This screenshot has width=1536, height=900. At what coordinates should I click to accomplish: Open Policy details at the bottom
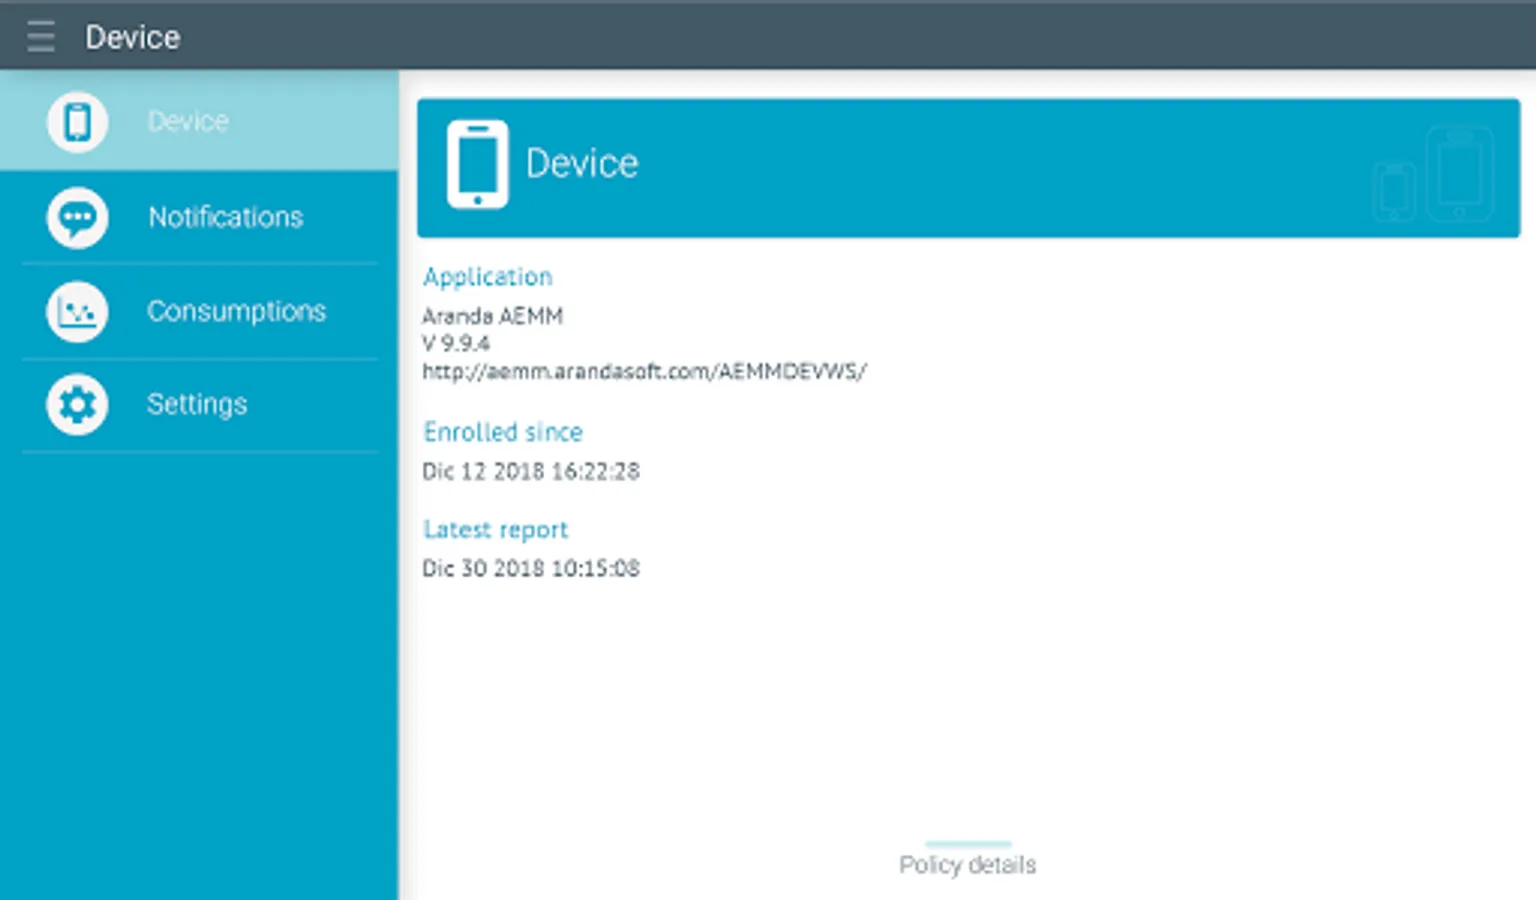967,864
